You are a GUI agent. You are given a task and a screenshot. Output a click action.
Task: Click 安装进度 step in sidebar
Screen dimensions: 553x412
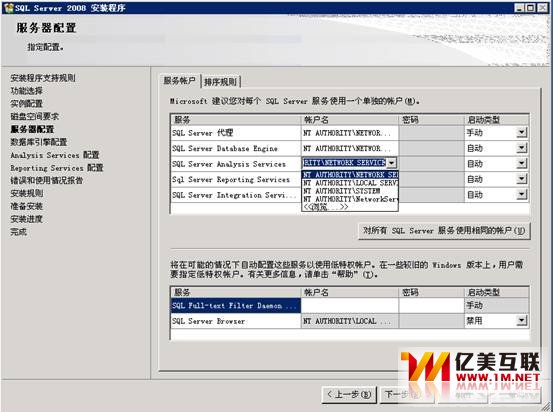coord(26,219)
